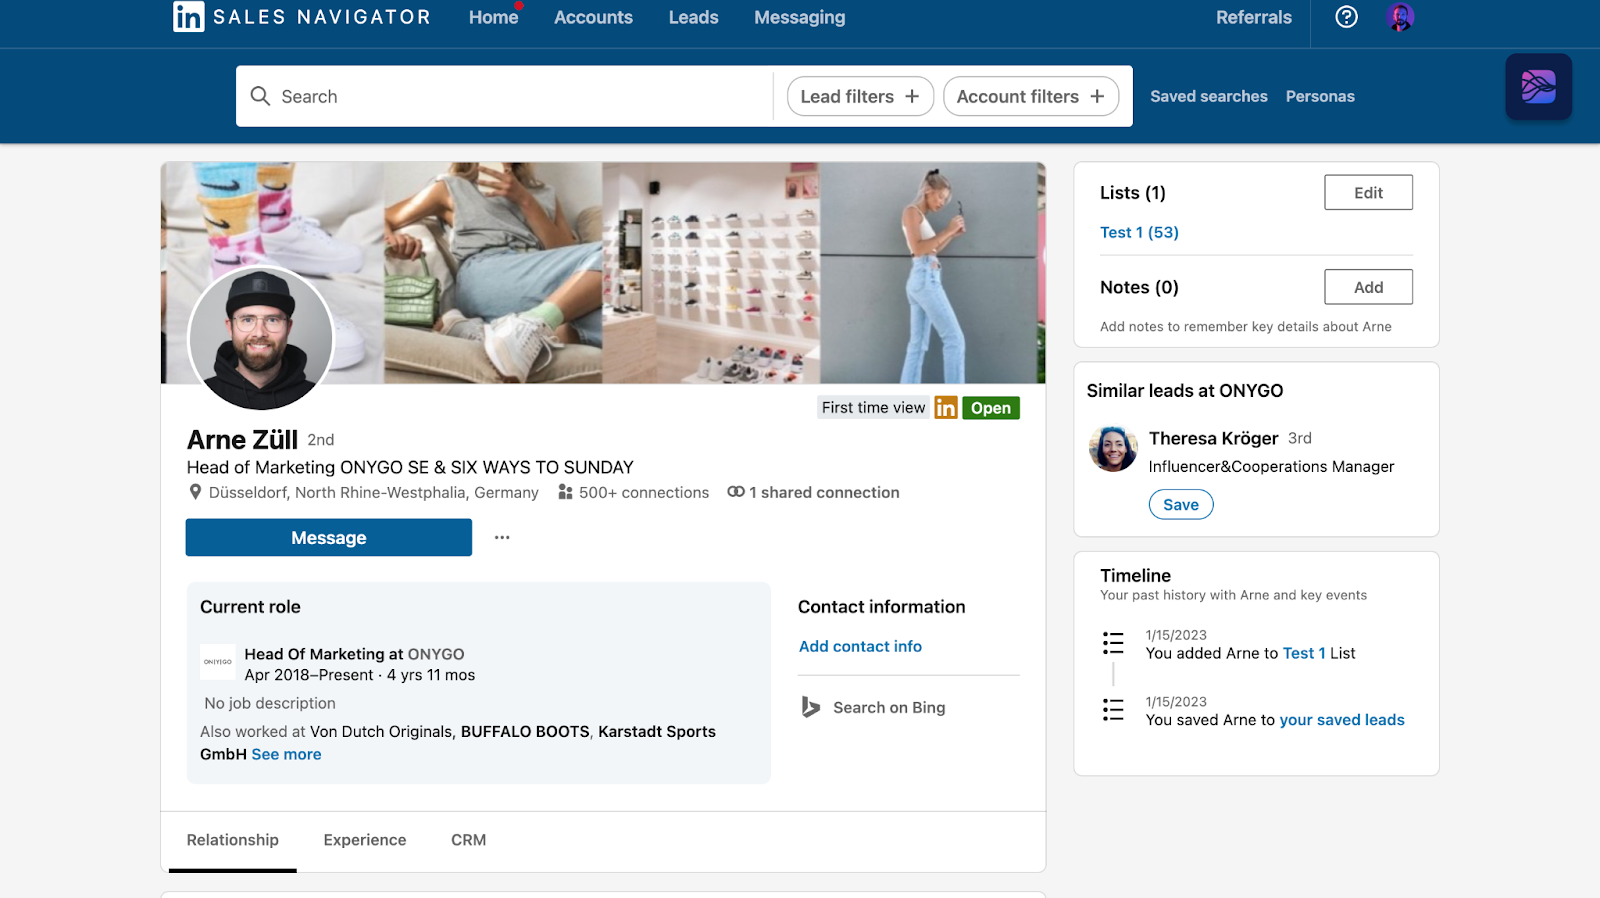Click the timeline list icon for Test 1 event

pos(1113,643)
